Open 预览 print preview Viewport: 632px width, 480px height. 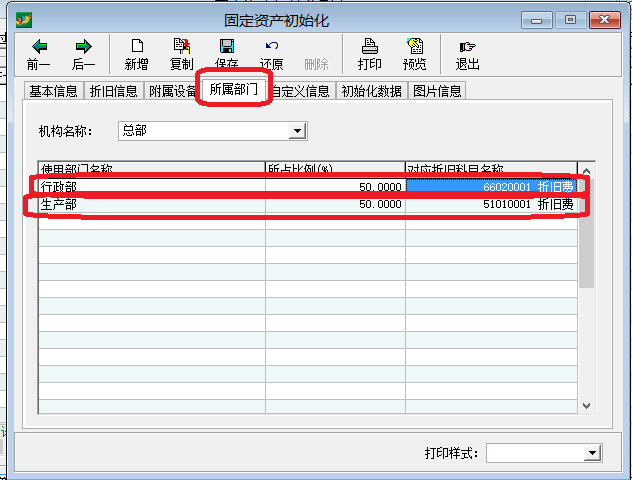[414, 54]
